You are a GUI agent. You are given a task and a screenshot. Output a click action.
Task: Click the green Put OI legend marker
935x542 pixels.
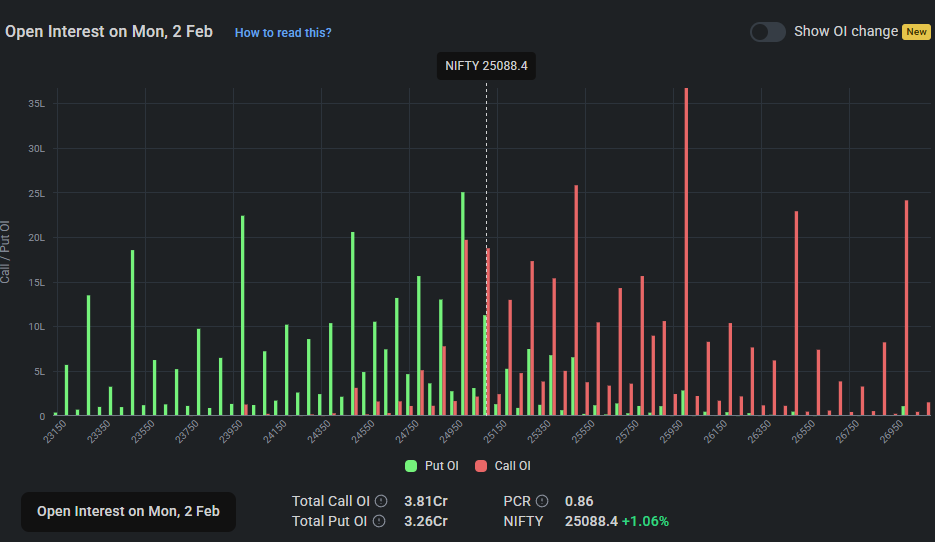411,466
